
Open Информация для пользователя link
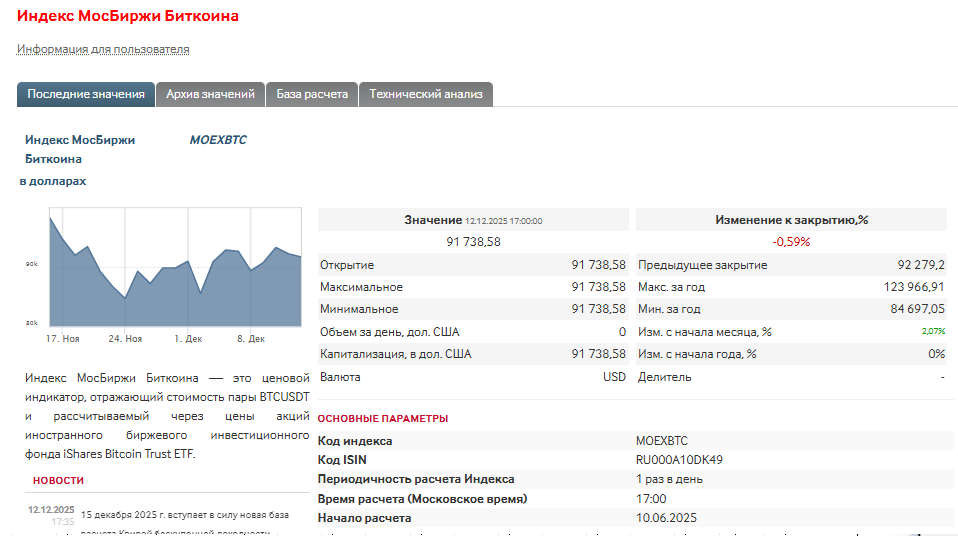103,49
